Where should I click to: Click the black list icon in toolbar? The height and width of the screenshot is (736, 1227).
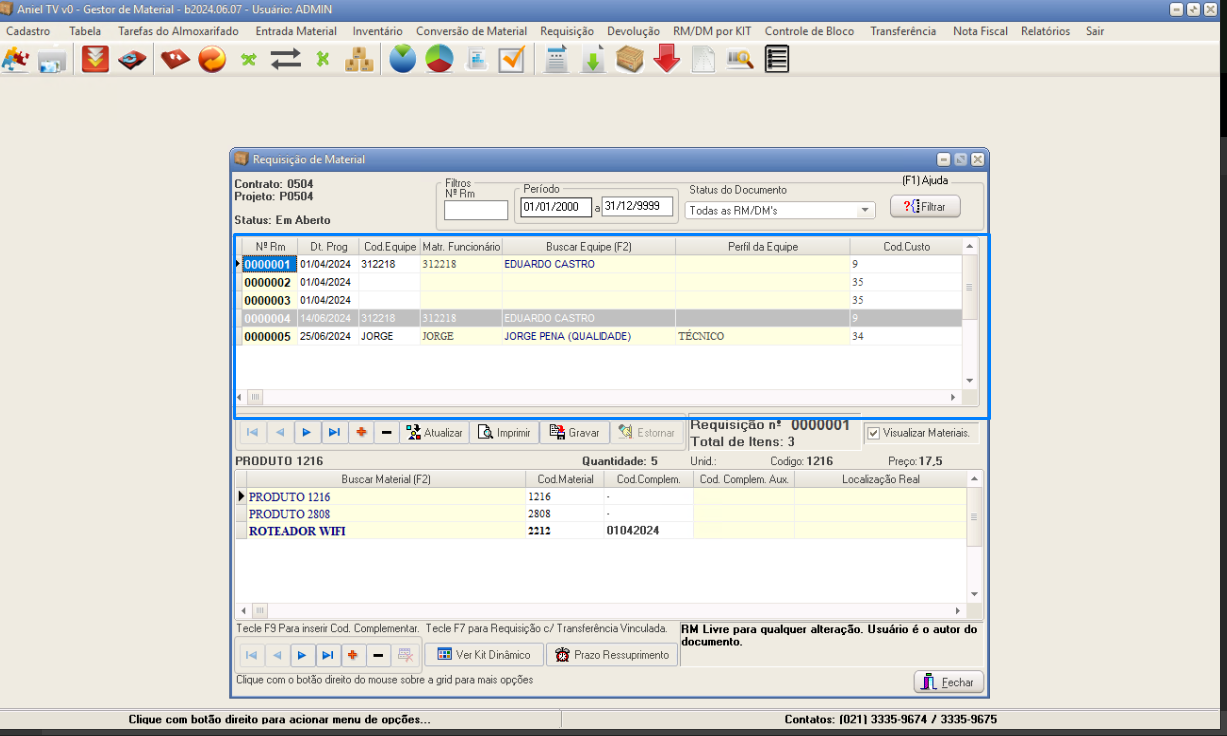(x=776, y=60)
